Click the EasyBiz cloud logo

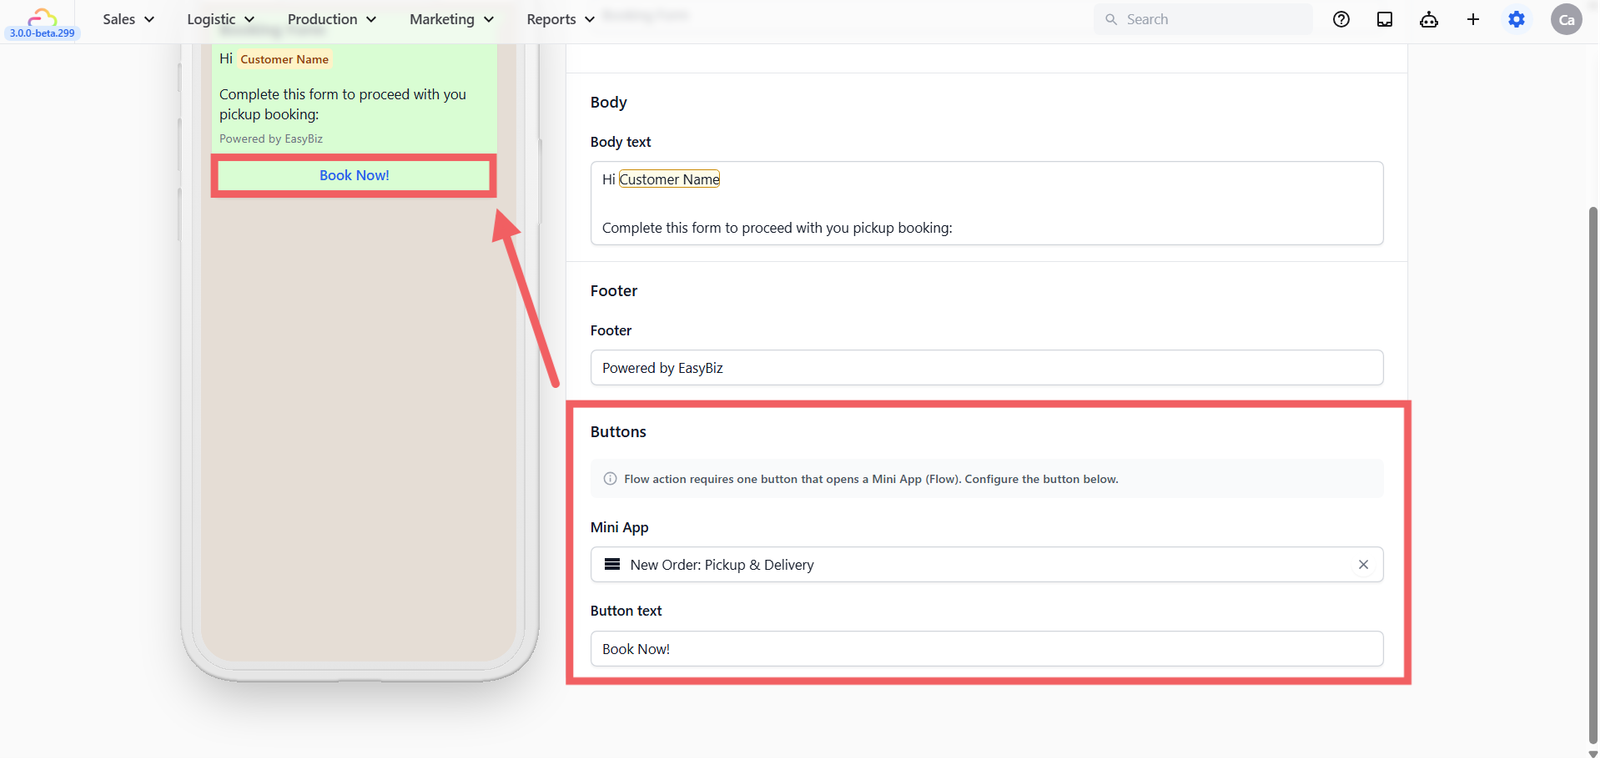[x=42, y=16]
